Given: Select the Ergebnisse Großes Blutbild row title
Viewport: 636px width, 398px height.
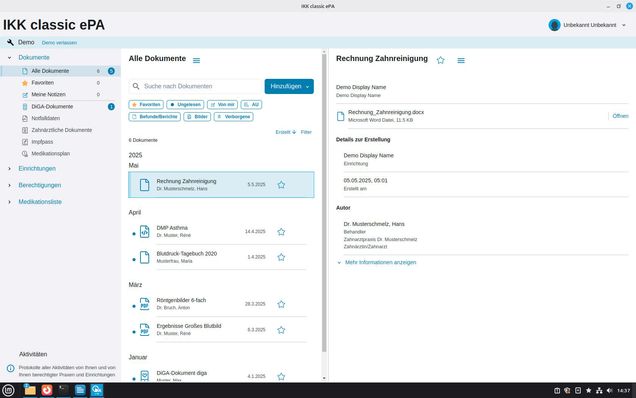Looking at the screenshot, I should click(x=189, y=326).
